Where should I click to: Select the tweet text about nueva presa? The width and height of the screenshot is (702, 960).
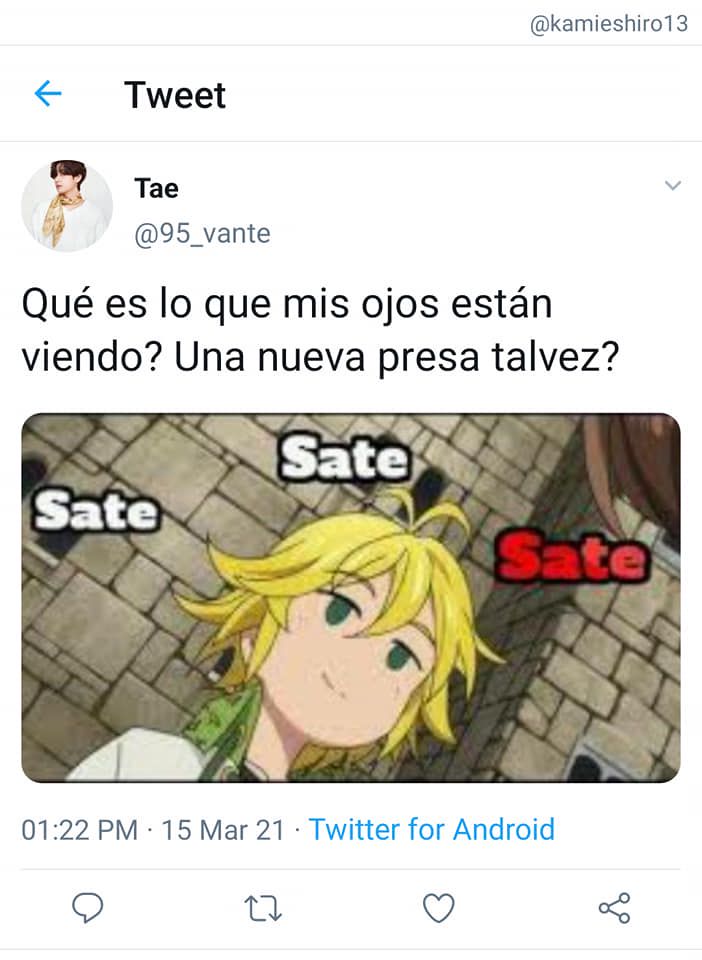click(x=321, y=330)
